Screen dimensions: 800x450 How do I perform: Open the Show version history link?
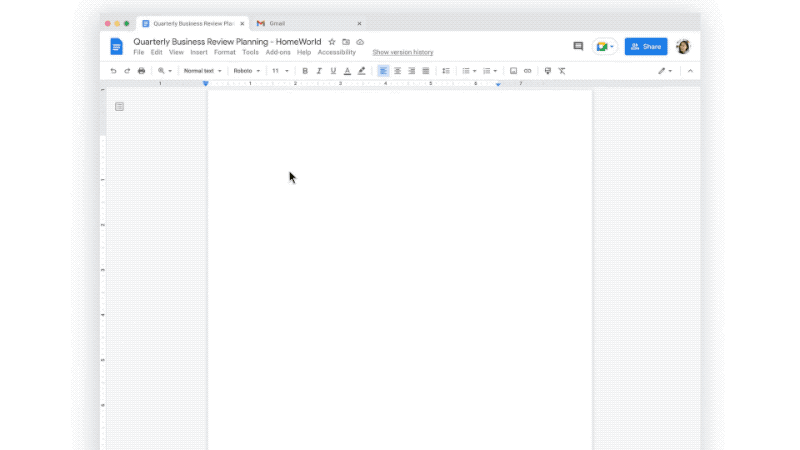tap(402, 52)
